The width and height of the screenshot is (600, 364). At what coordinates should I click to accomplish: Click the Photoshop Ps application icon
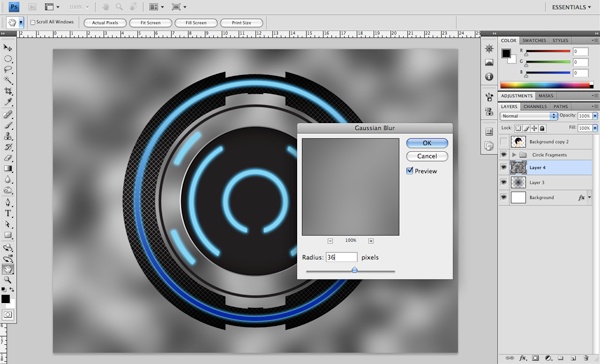click(x=14, y=7)
